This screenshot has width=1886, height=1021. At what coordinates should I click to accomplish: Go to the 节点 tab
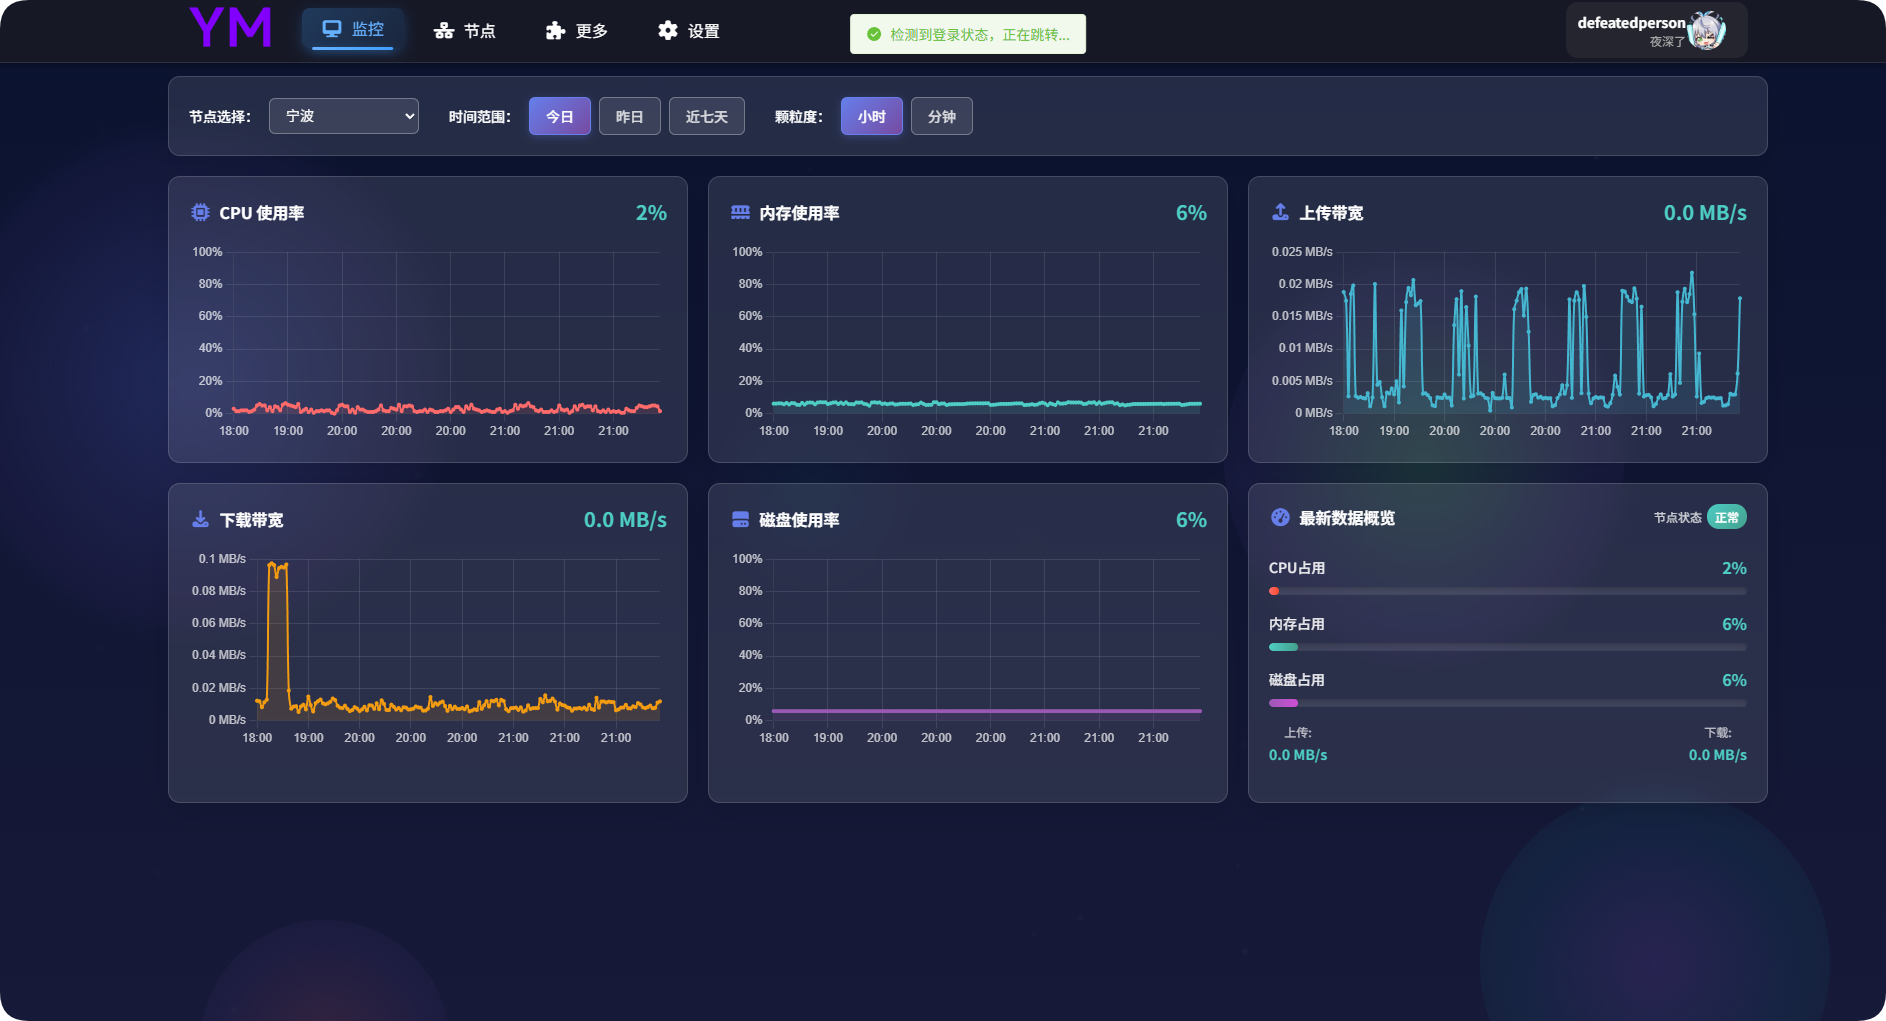coord(465,31)
